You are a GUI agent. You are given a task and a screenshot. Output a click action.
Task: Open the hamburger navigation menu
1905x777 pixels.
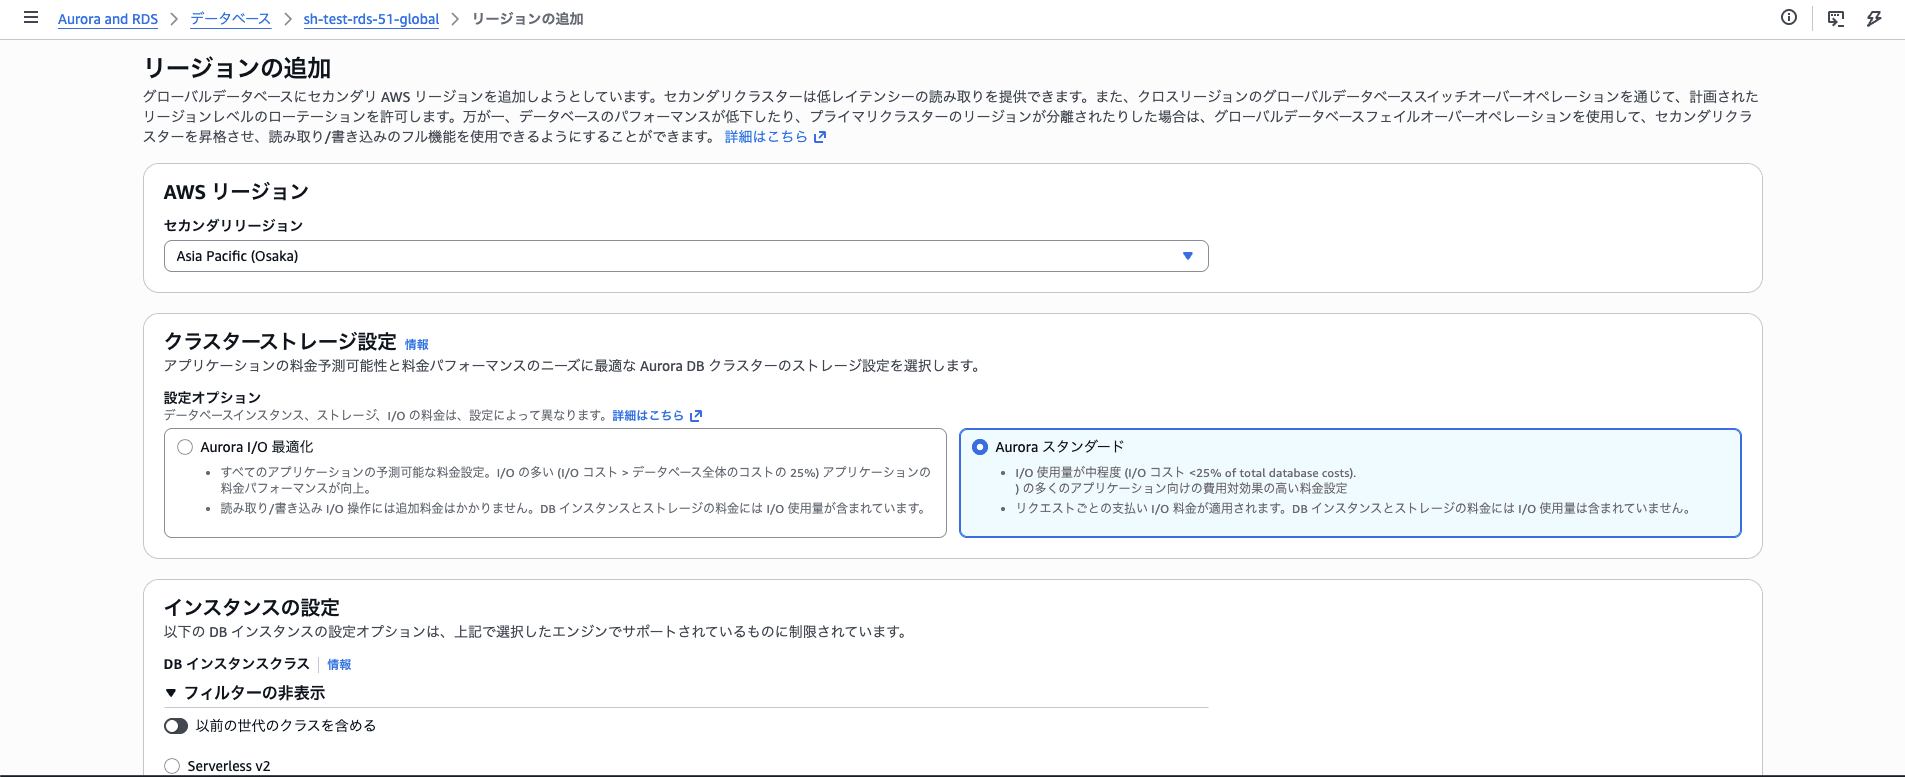[x=31, y=18]
